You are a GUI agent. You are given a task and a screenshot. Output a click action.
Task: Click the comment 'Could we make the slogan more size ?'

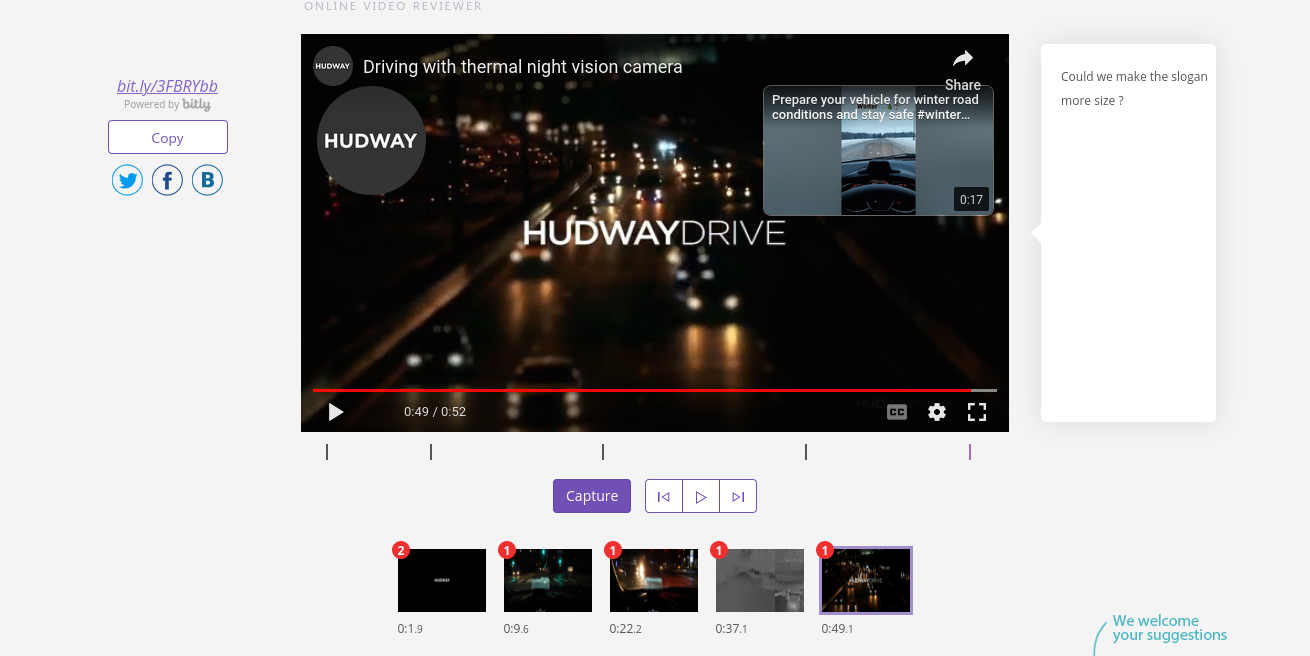point(1134,88)
